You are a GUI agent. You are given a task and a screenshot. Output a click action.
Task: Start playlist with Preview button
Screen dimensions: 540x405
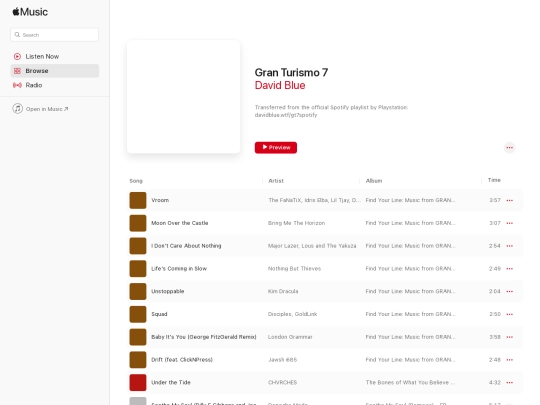(x=276, y=147)
